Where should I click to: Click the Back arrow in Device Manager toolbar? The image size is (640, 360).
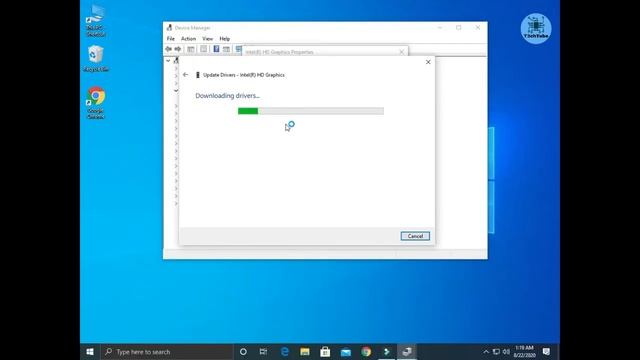click(168, 49)
